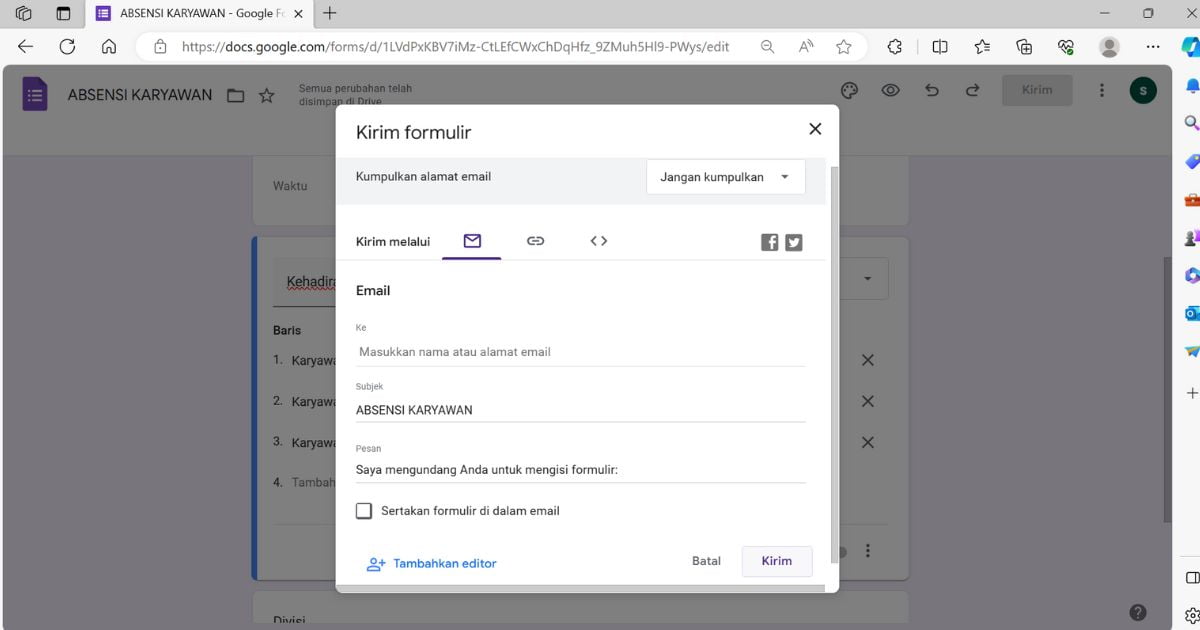Switch to the embed HTML tab
Screen dimensions: 1200x630
tap(598, 241)
